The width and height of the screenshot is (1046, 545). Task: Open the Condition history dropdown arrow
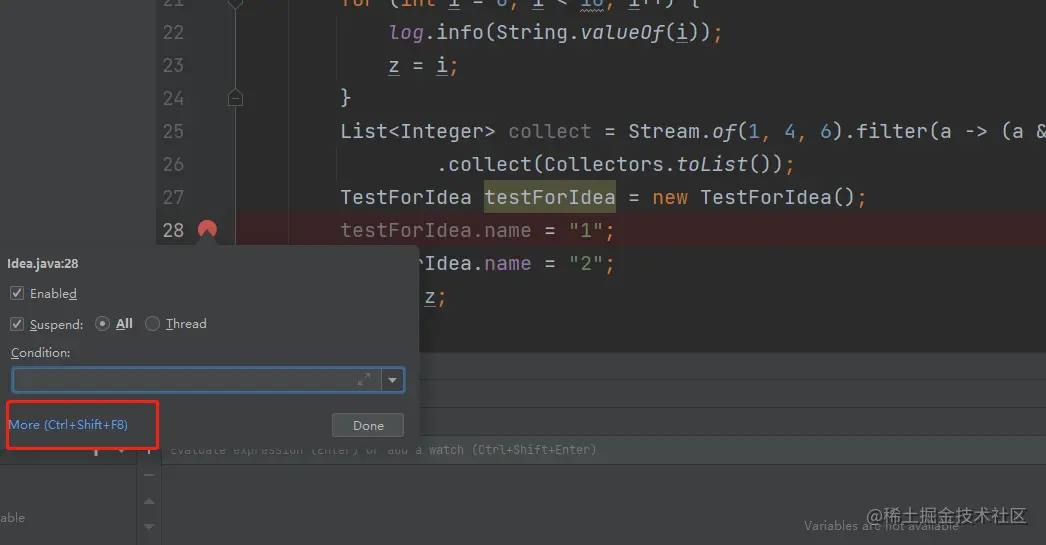(393, 380)
